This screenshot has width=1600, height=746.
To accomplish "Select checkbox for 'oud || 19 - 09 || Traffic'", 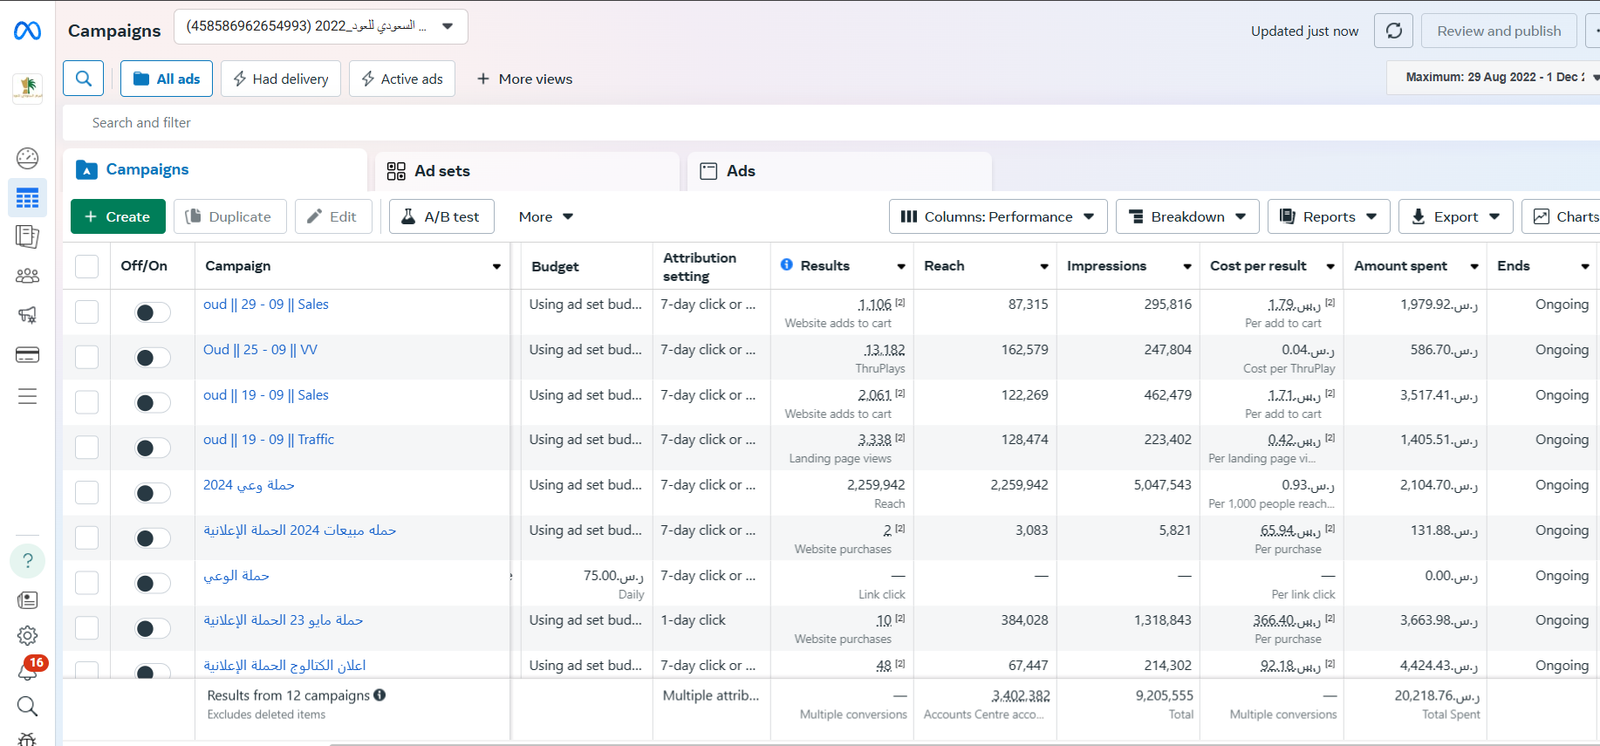I will (x=87, y=447).
